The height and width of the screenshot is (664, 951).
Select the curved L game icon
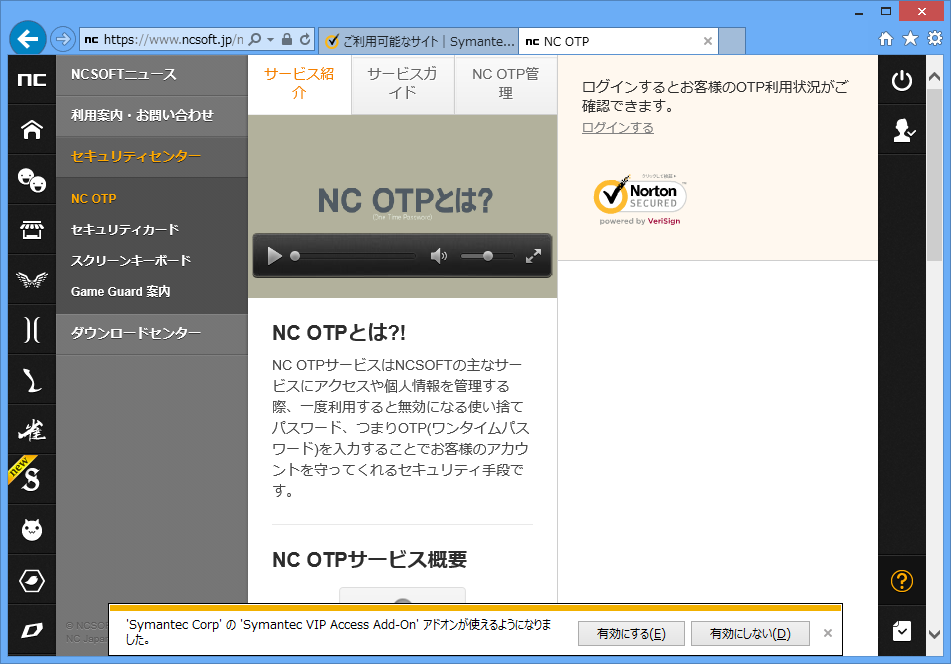[x=32, y=380]
